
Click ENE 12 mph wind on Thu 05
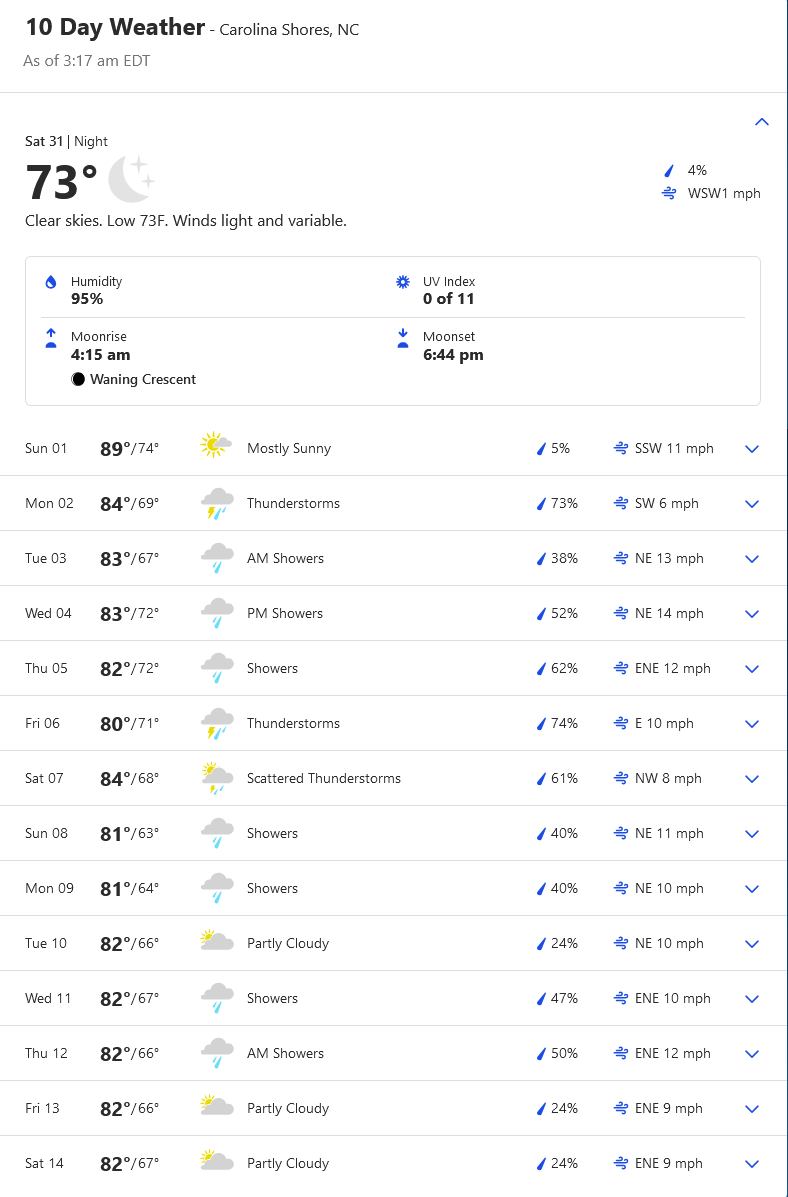point(672,669)
